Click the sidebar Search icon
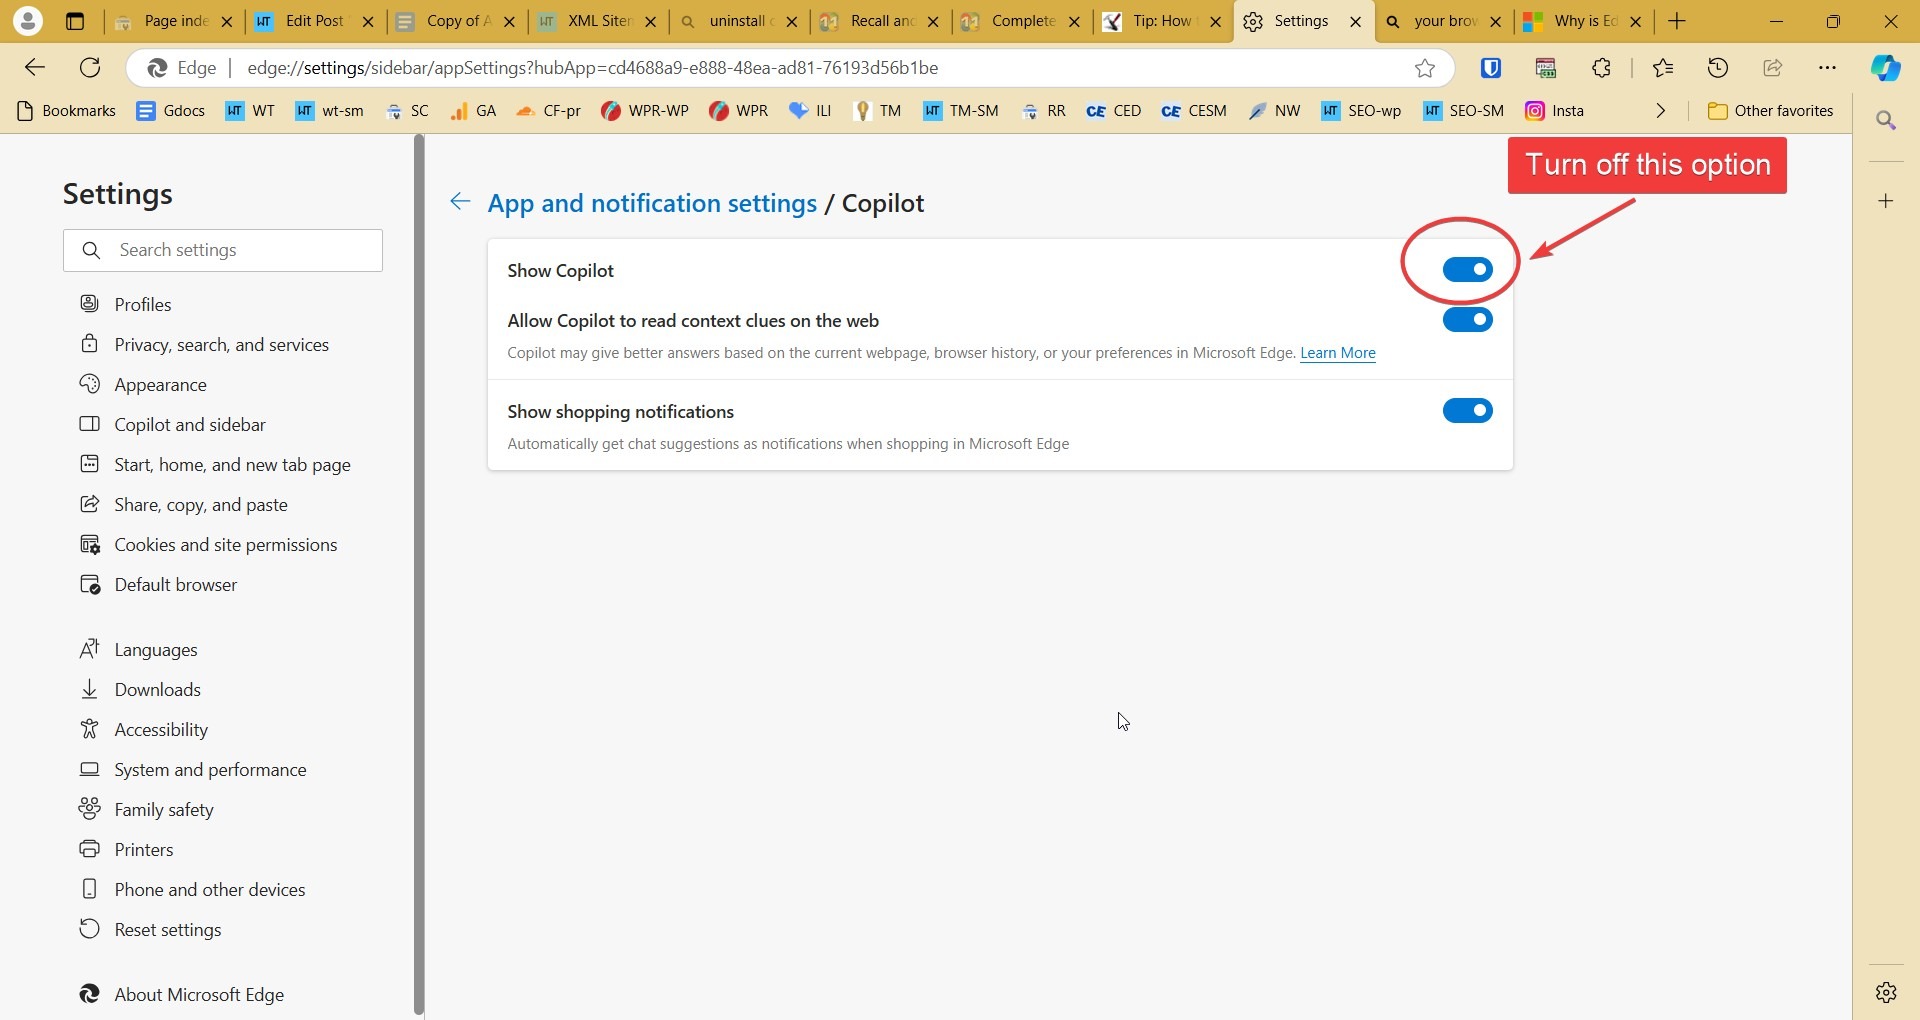1920x1020 pixels. pyautogui.click(x=1886, y=120)
